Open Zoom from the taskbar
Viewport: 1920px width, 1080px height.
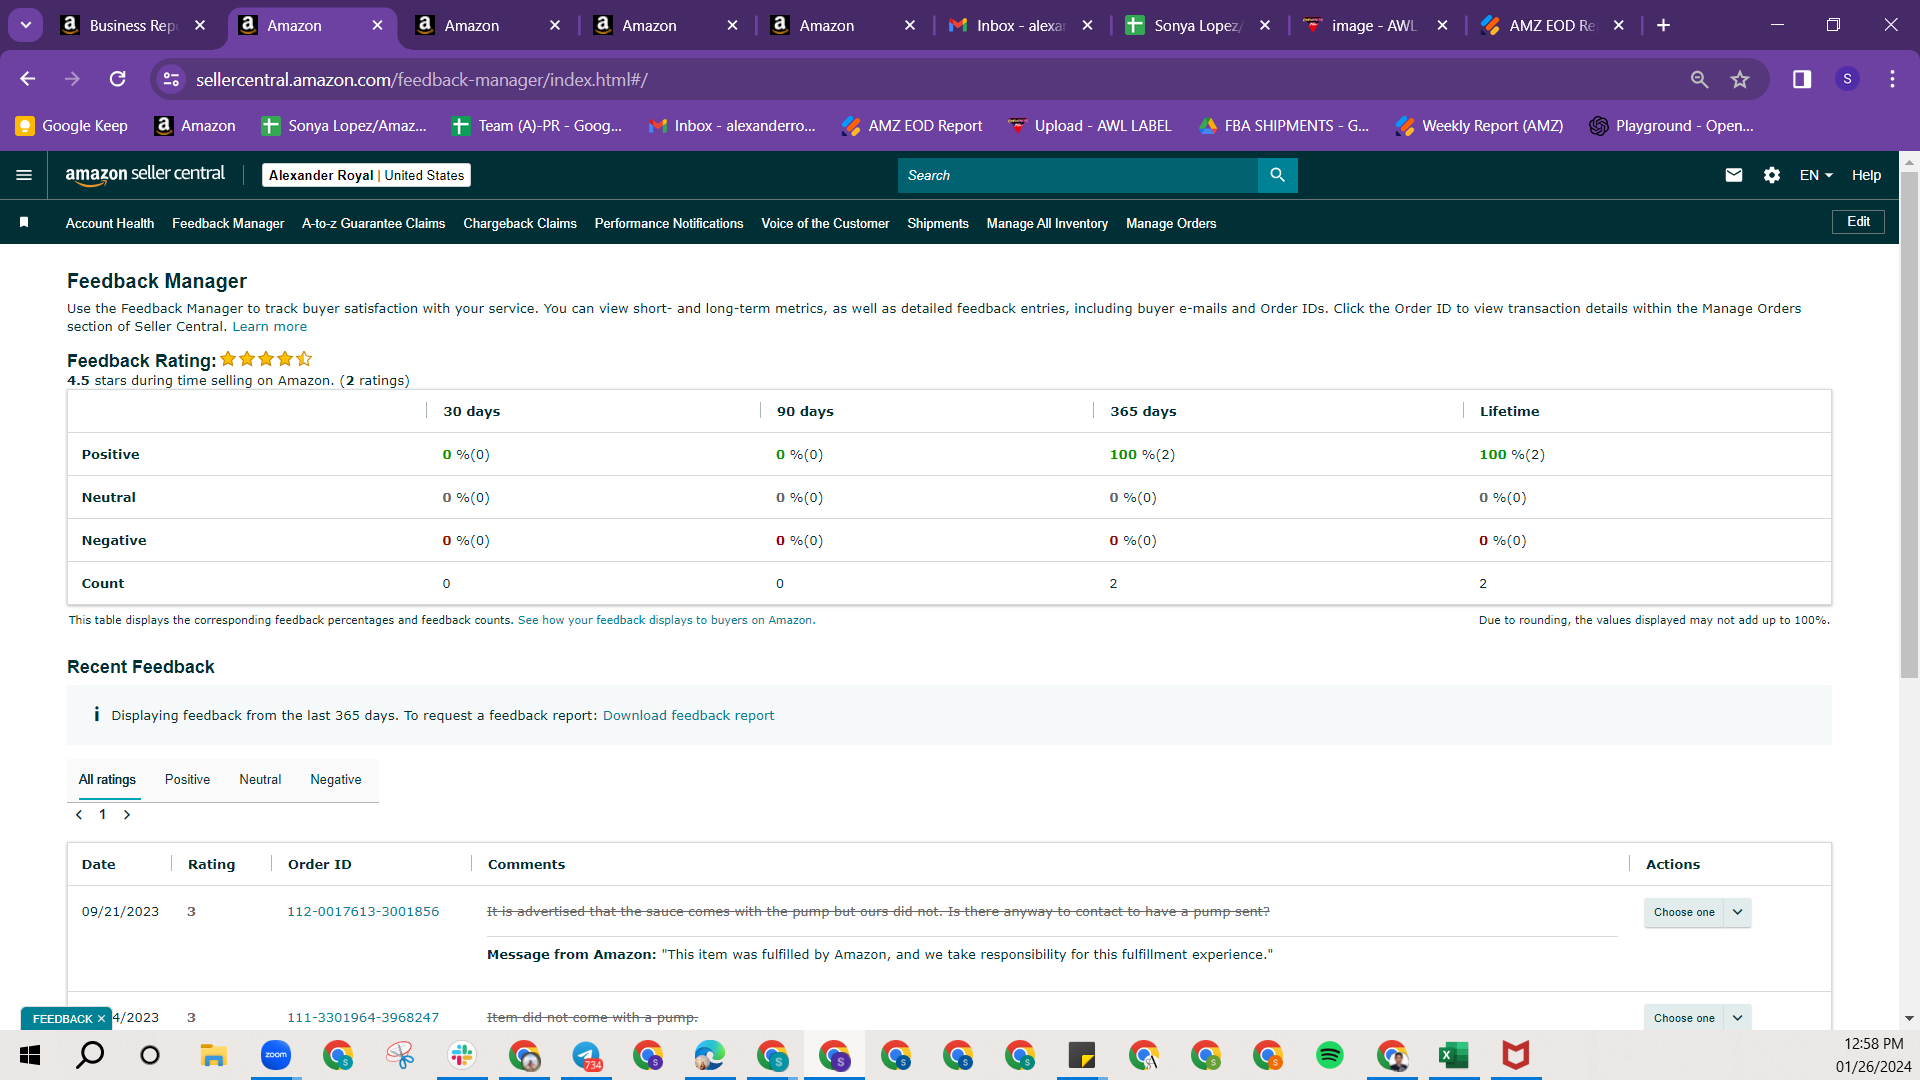coord(275,1055)
